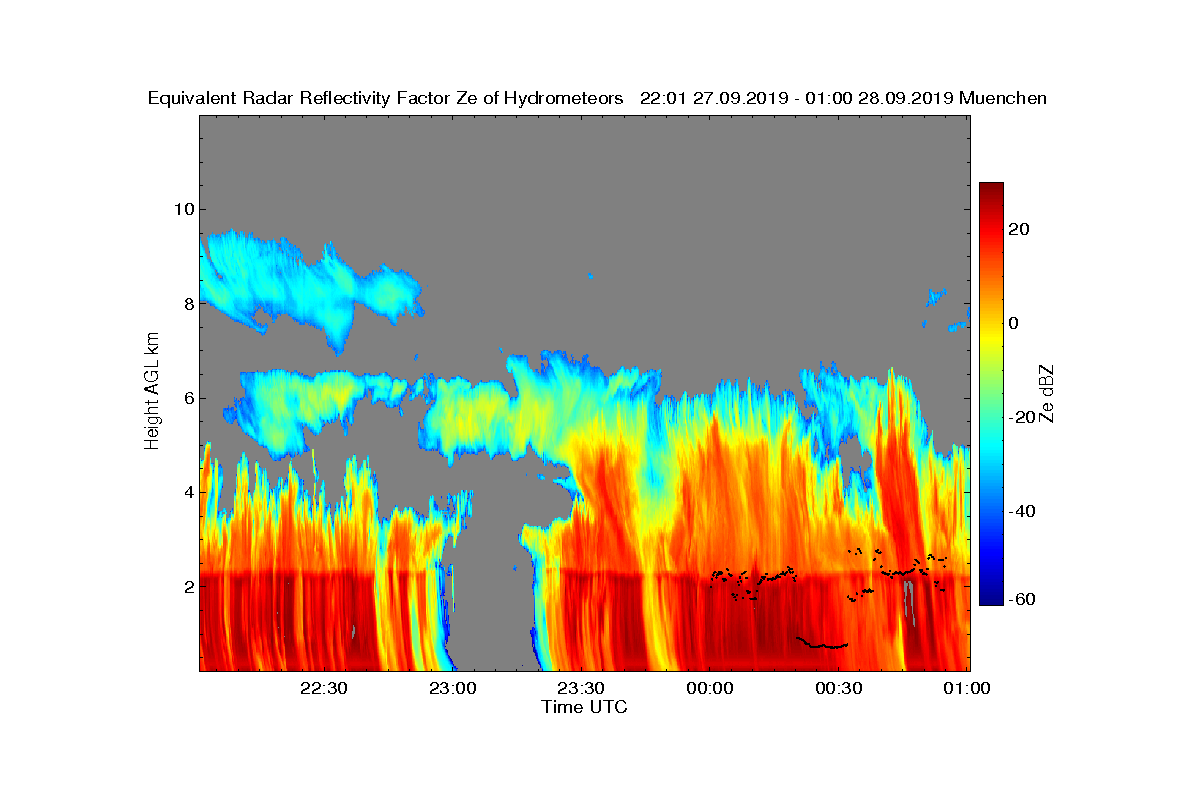Click the '01:00' time tick label
Image resolution: width=1200 pixels, height=800 pixels.
point(967,688)
